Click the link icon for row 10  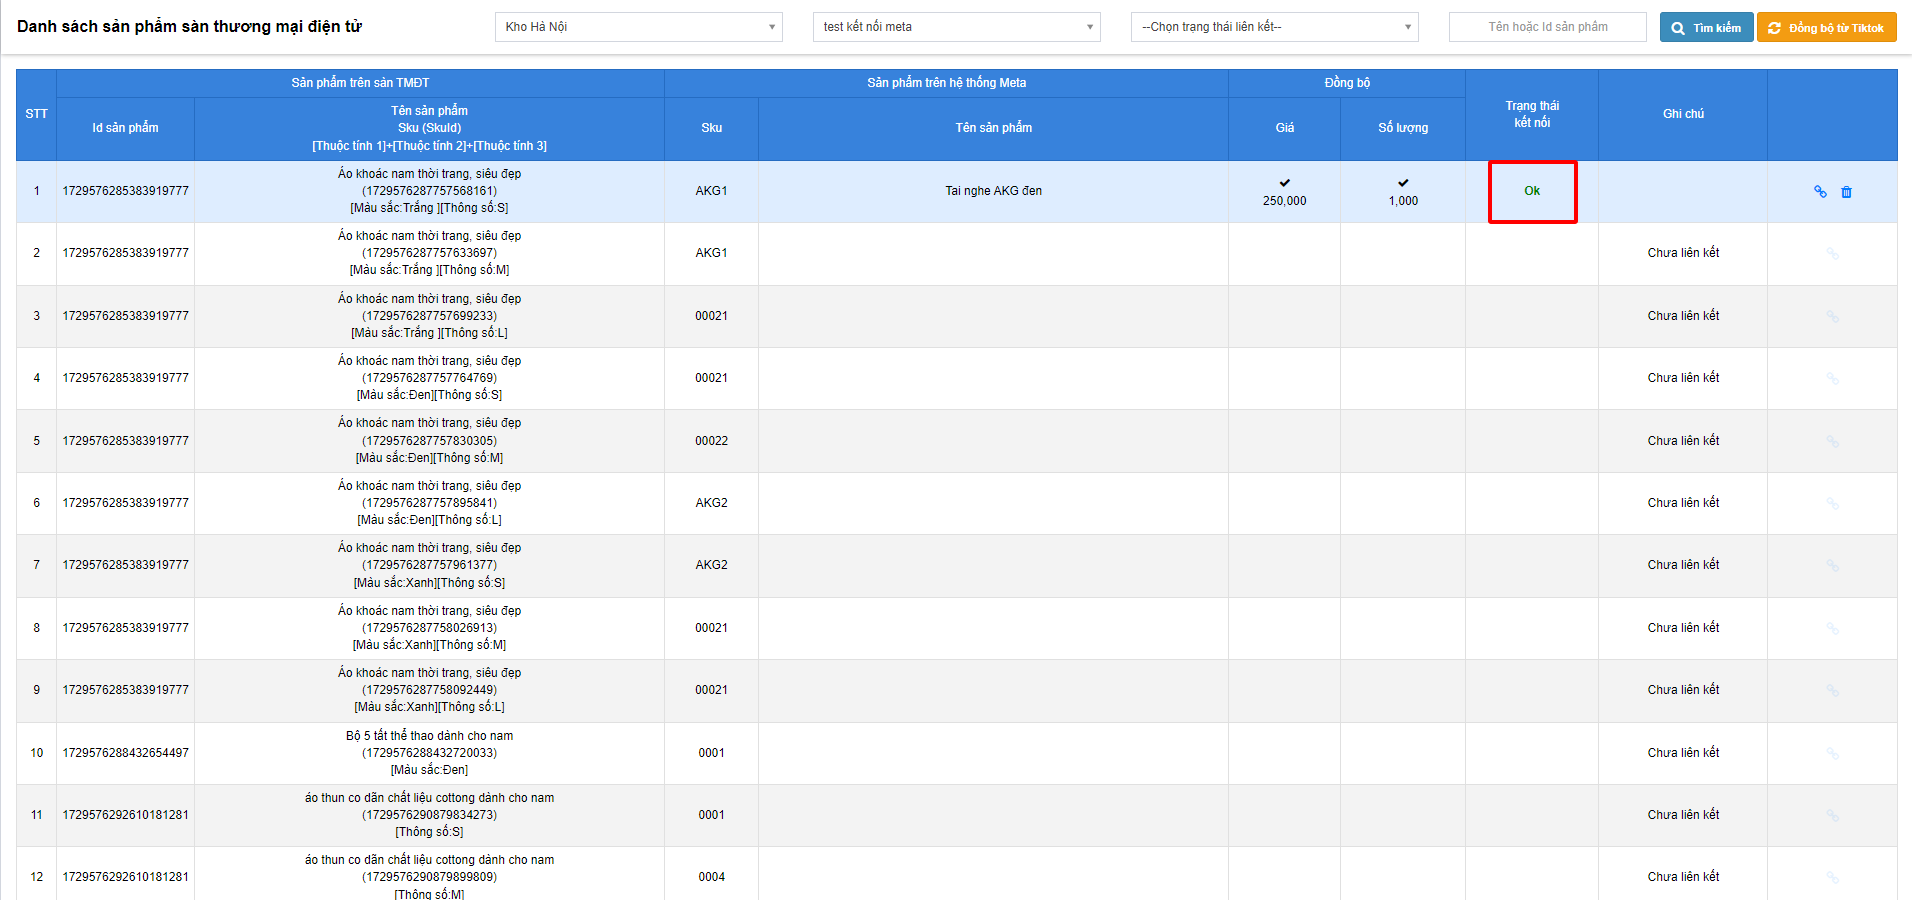pos(1832,754)
